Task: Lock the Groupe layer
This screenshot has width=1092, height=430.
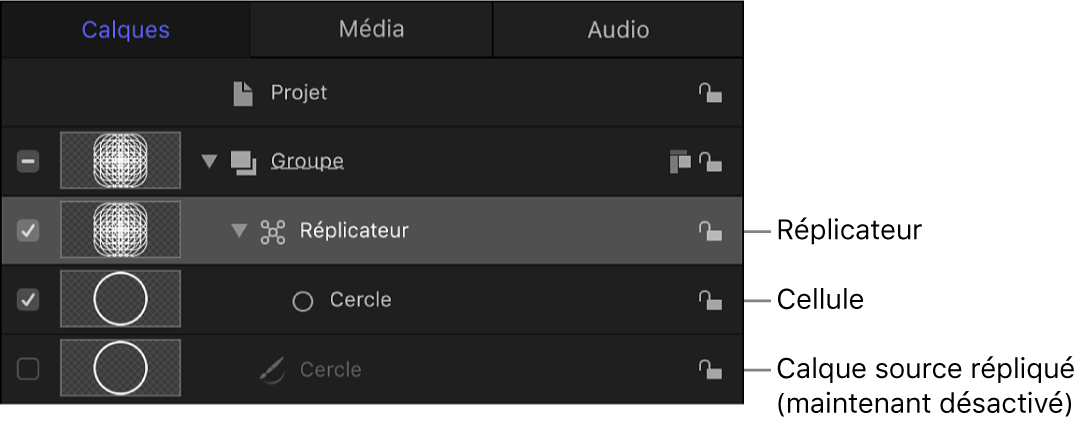Action: (x=710, y=162)
